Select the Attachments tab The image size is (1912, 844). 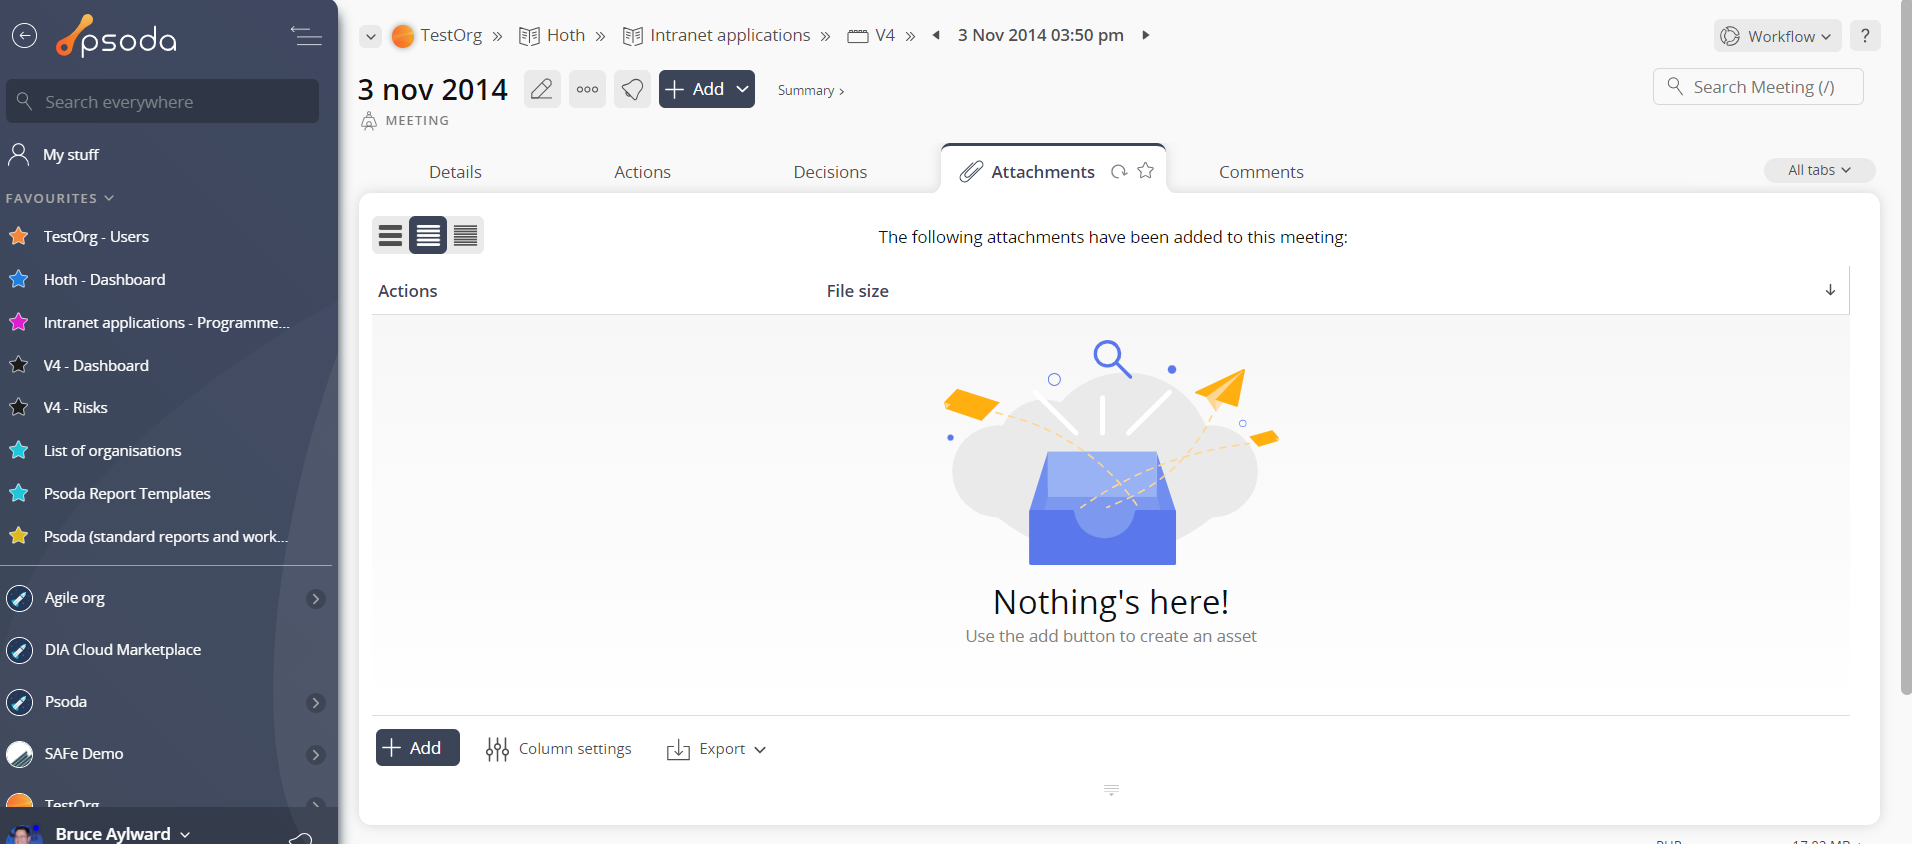[x=1043, y=172]
